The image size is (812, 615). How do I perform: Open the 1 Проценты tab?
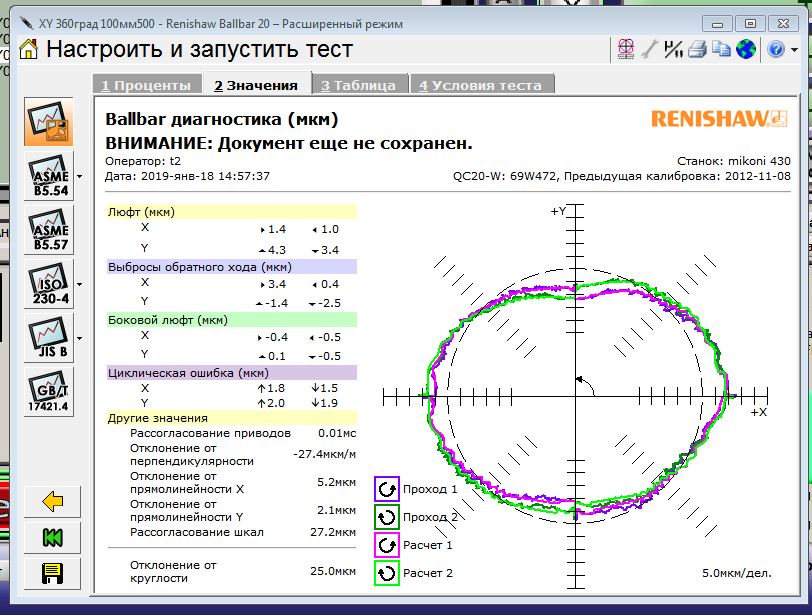(x=146, y=85)
